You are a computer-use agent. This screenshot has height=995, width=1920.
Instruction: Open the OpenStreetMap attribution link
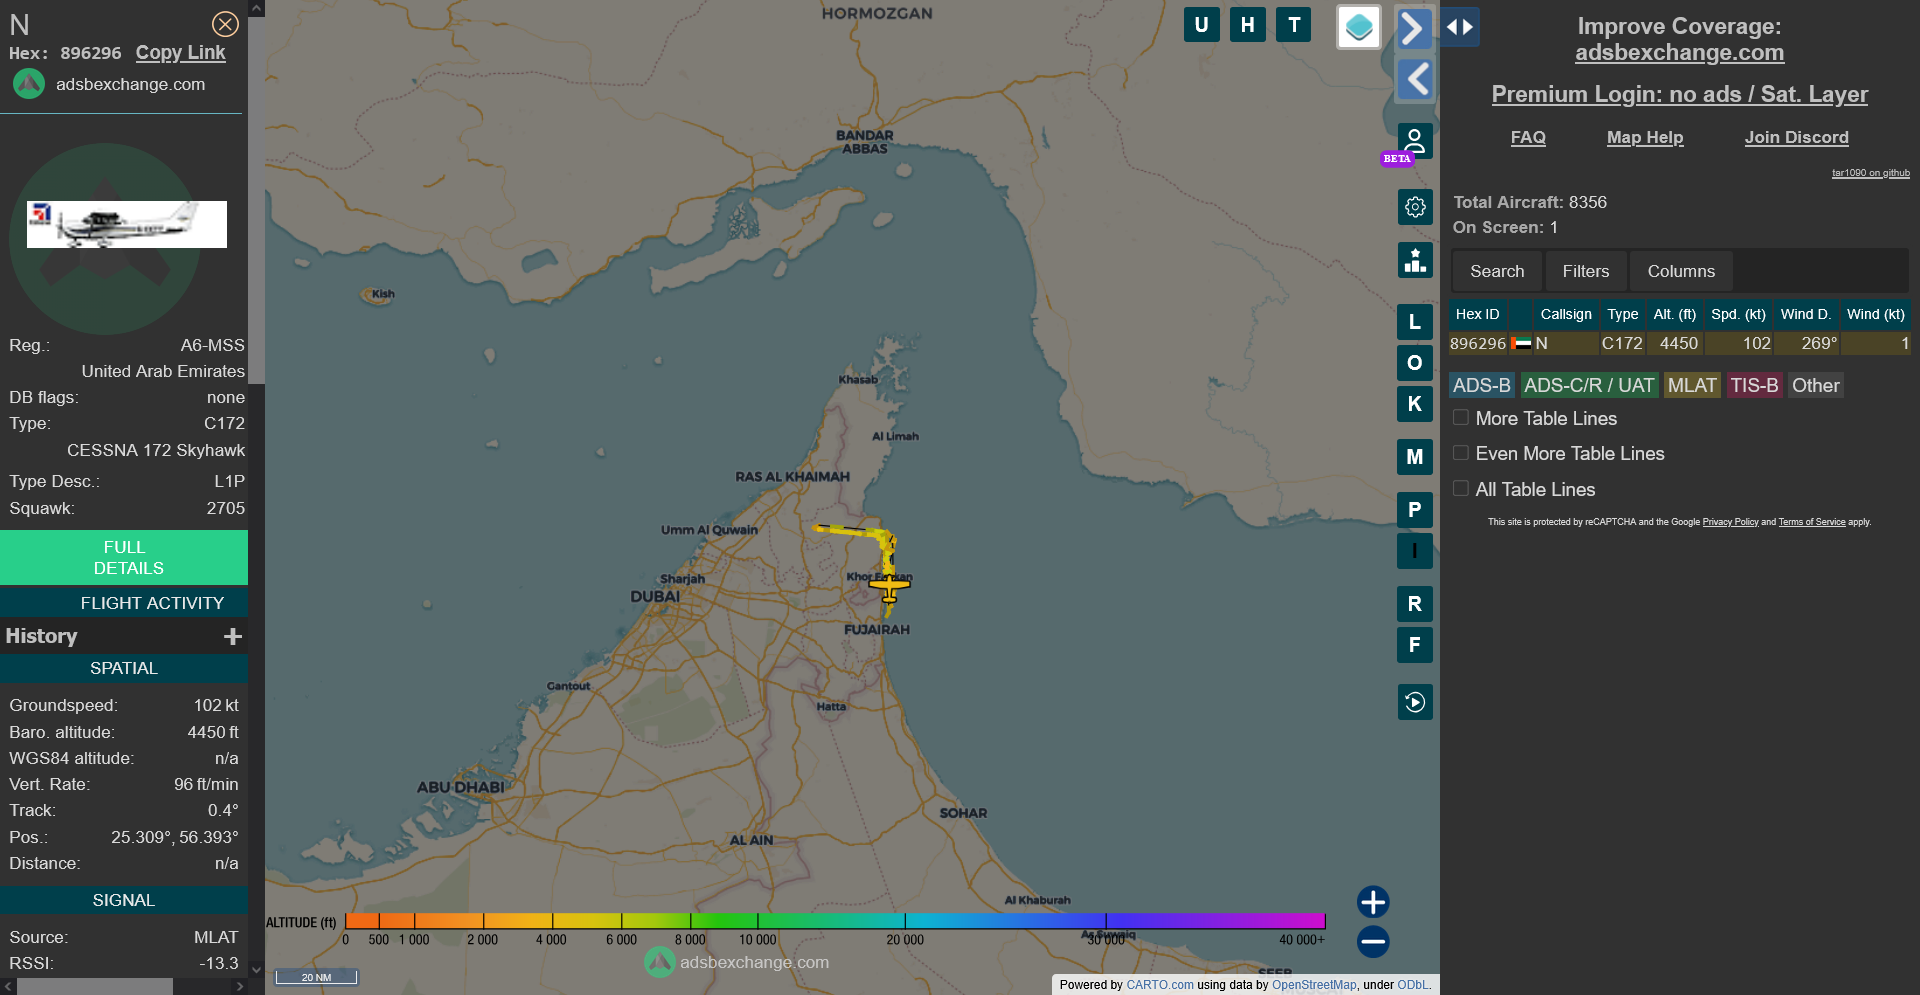pyautogui.click(x=1314, y=985)
